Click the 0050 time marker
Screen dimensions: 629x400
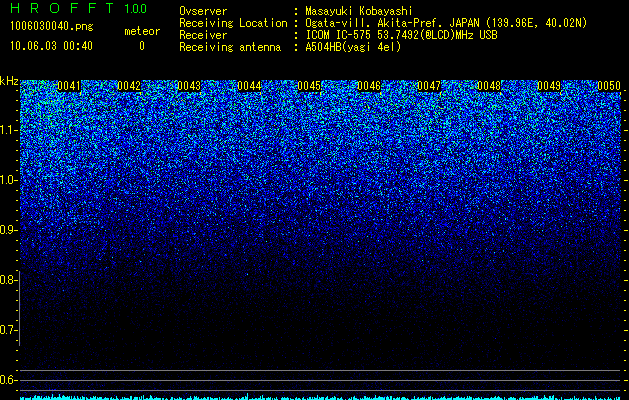(x=609, y=86)
